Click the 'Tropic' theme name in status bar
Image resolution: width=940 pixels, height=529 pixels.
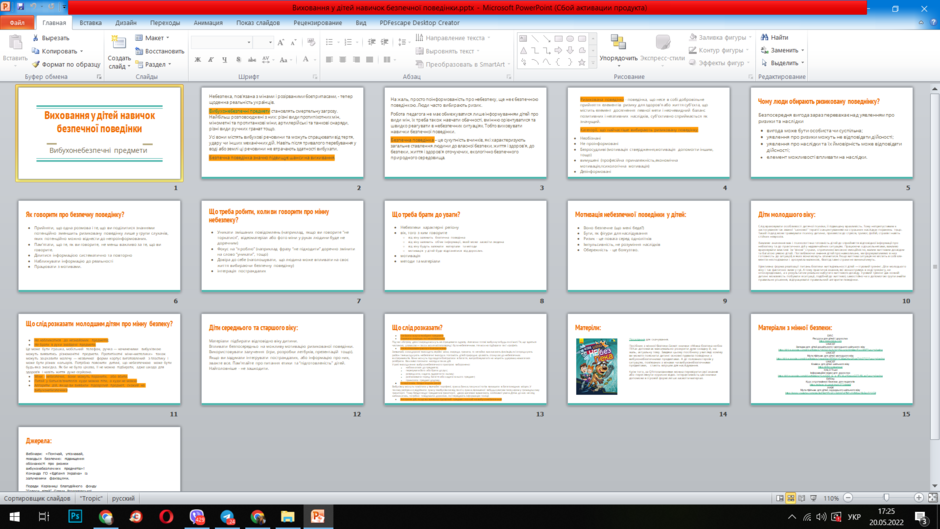click(91, 498)
